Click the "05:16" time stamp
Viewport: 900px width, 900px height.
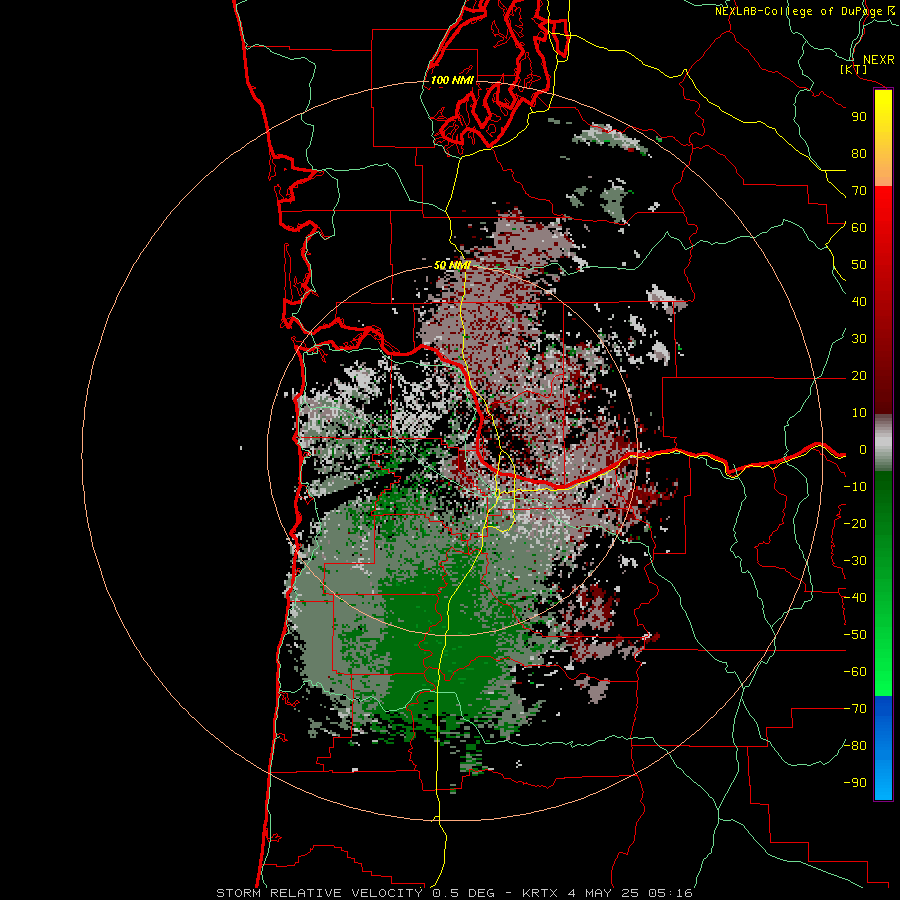pos(670,893)
